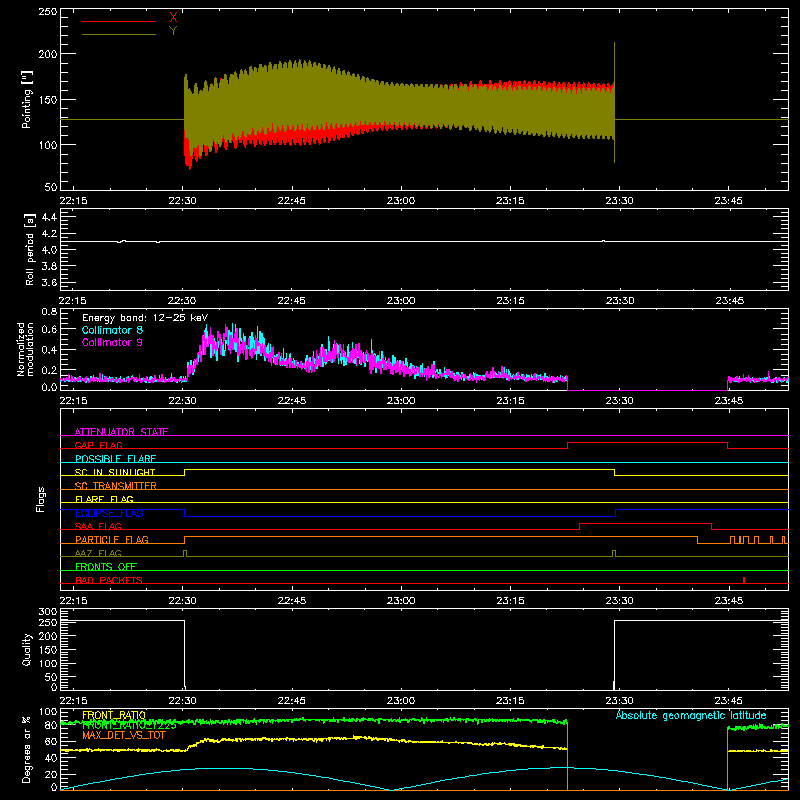Click the red X legend label

click(x=173, y=18)
